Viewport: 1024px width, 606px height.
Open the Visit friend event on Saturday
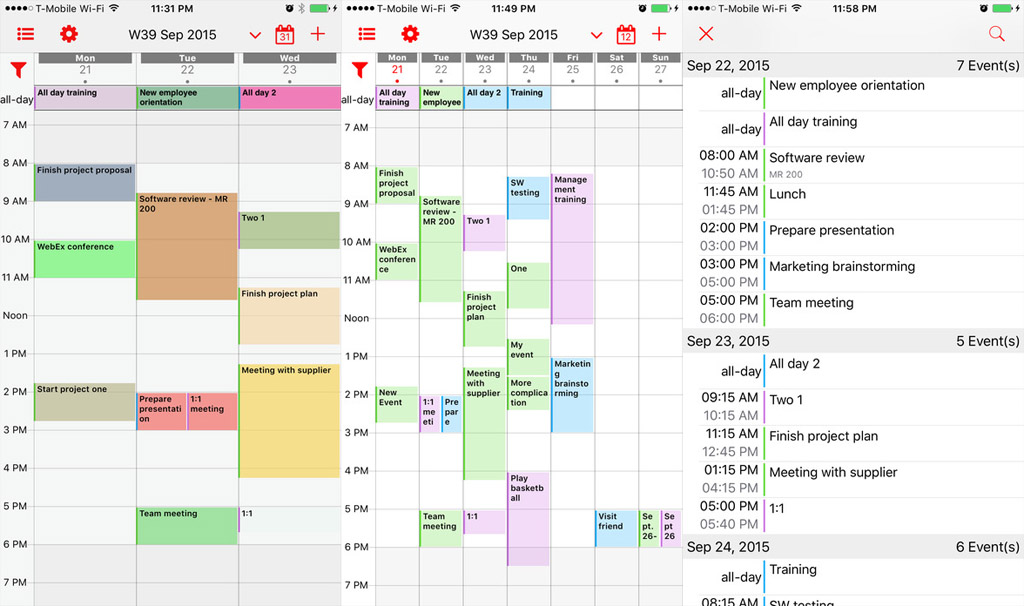point(616,528)
